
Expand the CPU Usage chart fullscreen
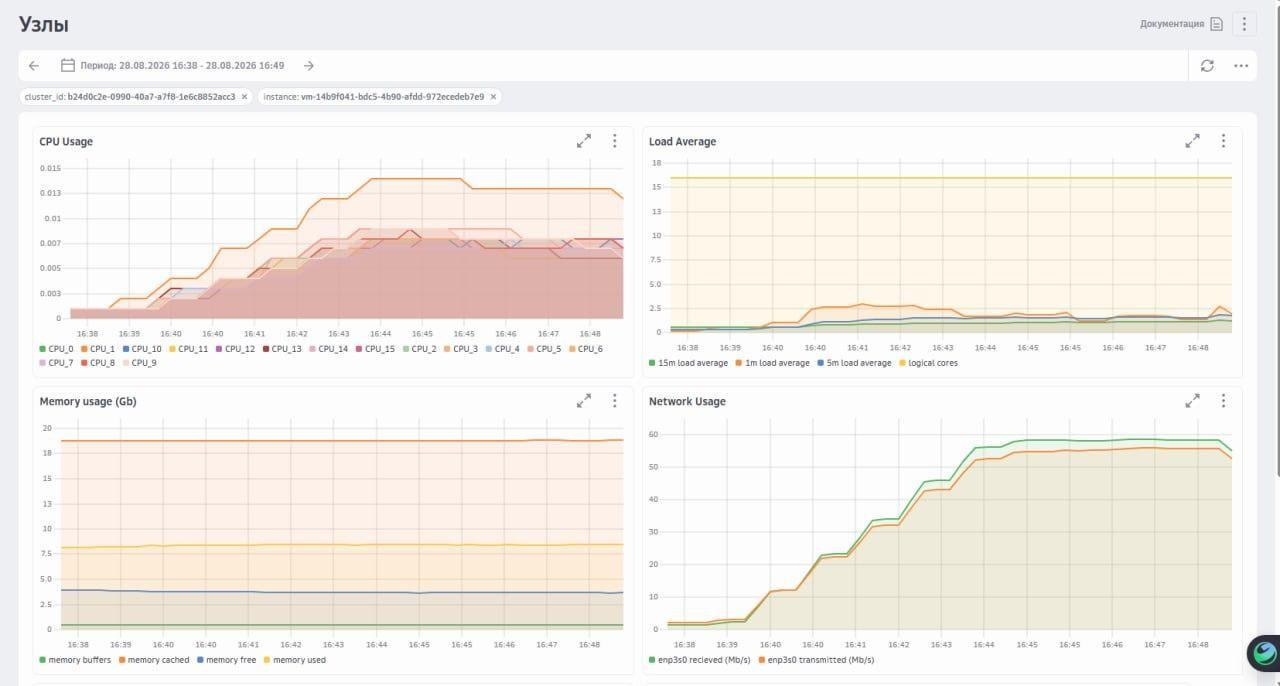[584, 141]
